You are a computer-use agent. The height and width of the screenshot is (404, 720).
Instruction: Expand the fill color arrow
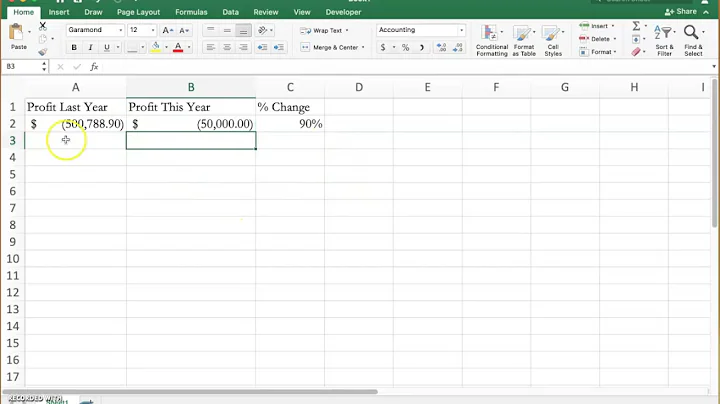pos(166,47)
